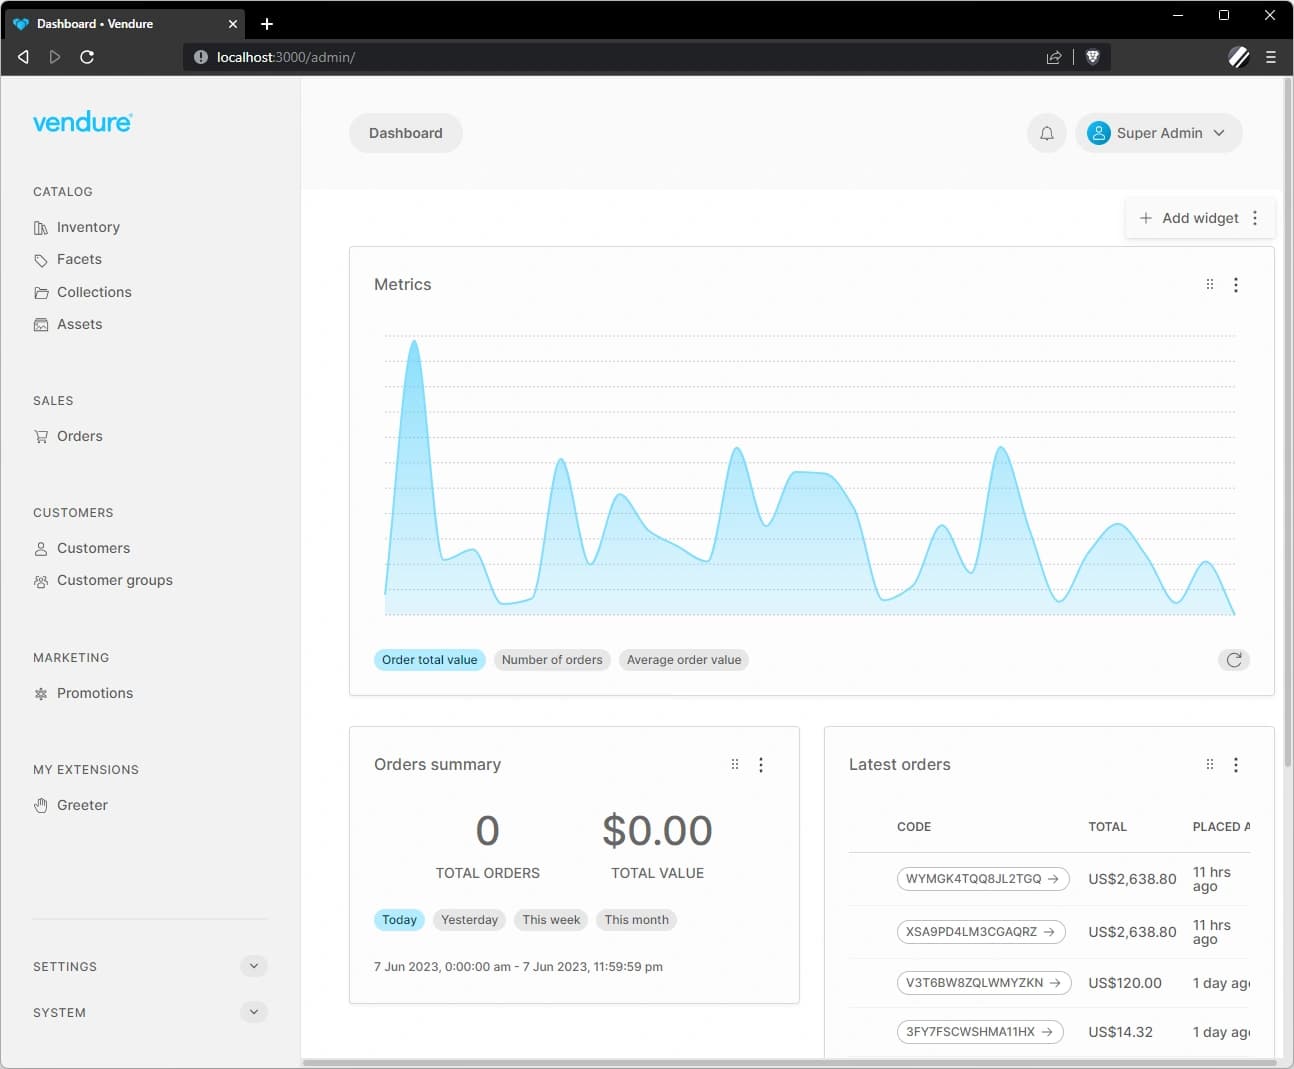The height and width of the screenshot is (1069, 1294).
Task: Enable the Average order value metric
Action: [684, 660]
